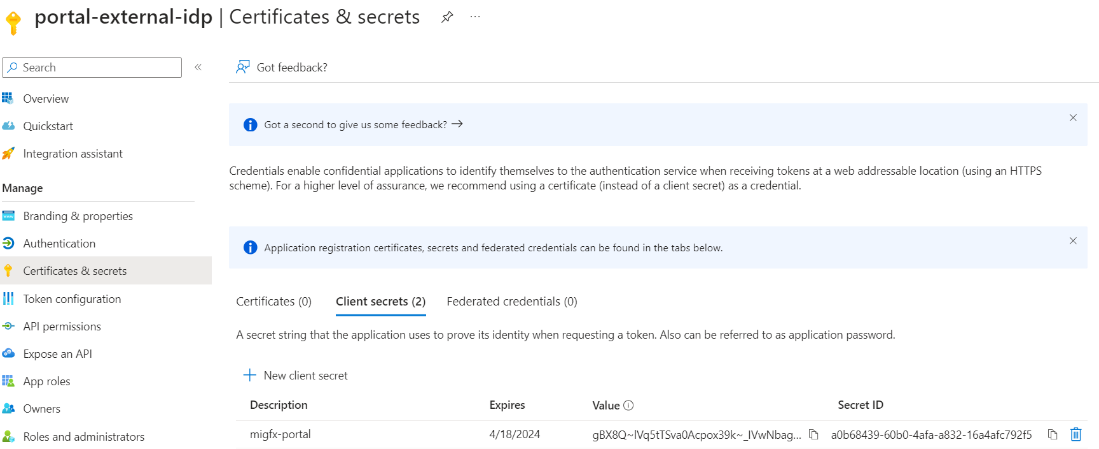Click the Branding & properties icon
Image resolution: width=1099 pixels, height=449 pixels.
coord(8,216)
